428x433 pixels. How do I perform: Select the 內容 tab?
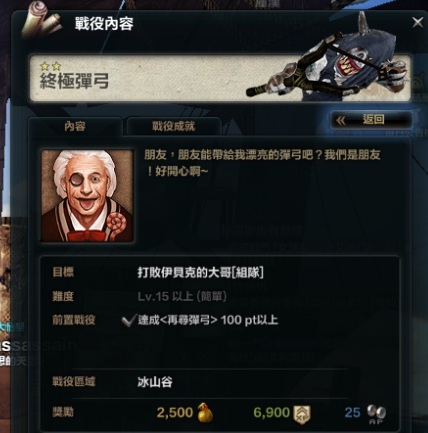[75, 126]
